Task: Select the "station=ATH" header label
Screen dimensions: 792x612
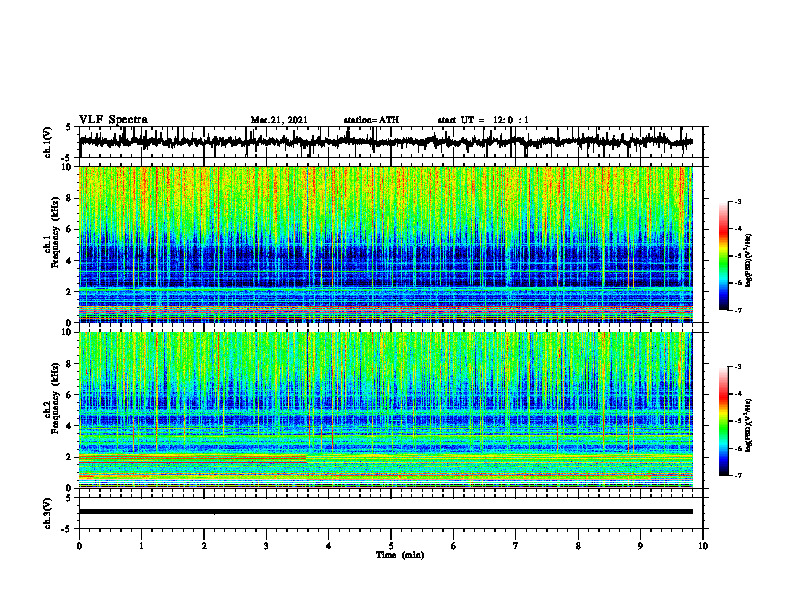Action: 371,120
